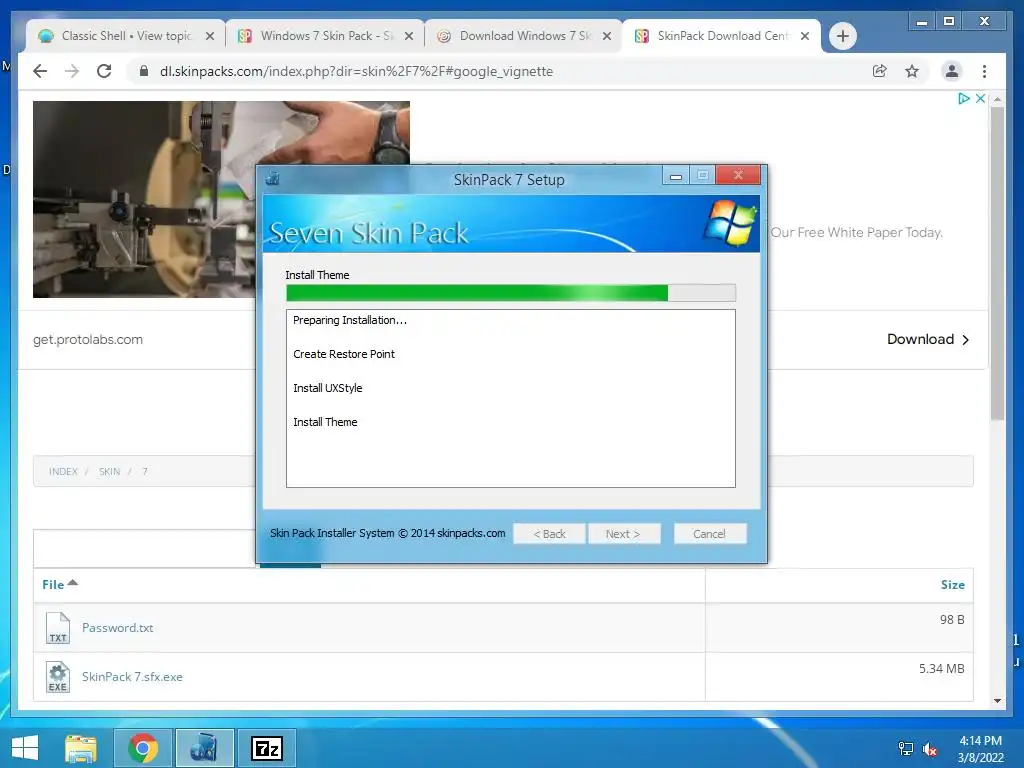1024x768 pixels.
Task: Select the SkinPack Download Center tab
Action: click(722, 36)
